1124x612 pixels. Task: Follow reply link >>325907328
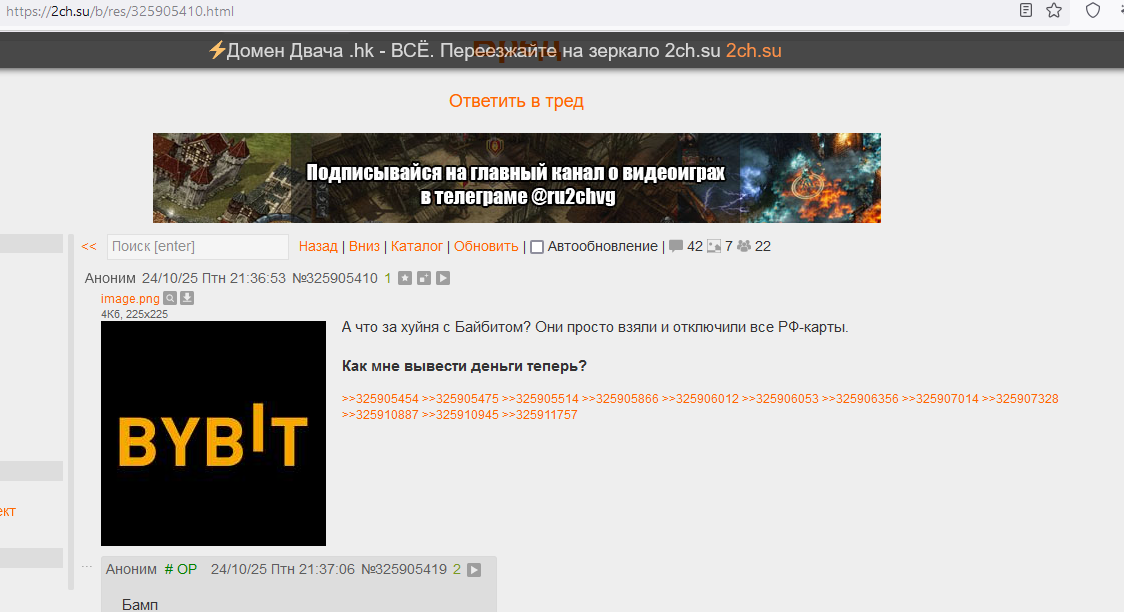click(1020, 399)
